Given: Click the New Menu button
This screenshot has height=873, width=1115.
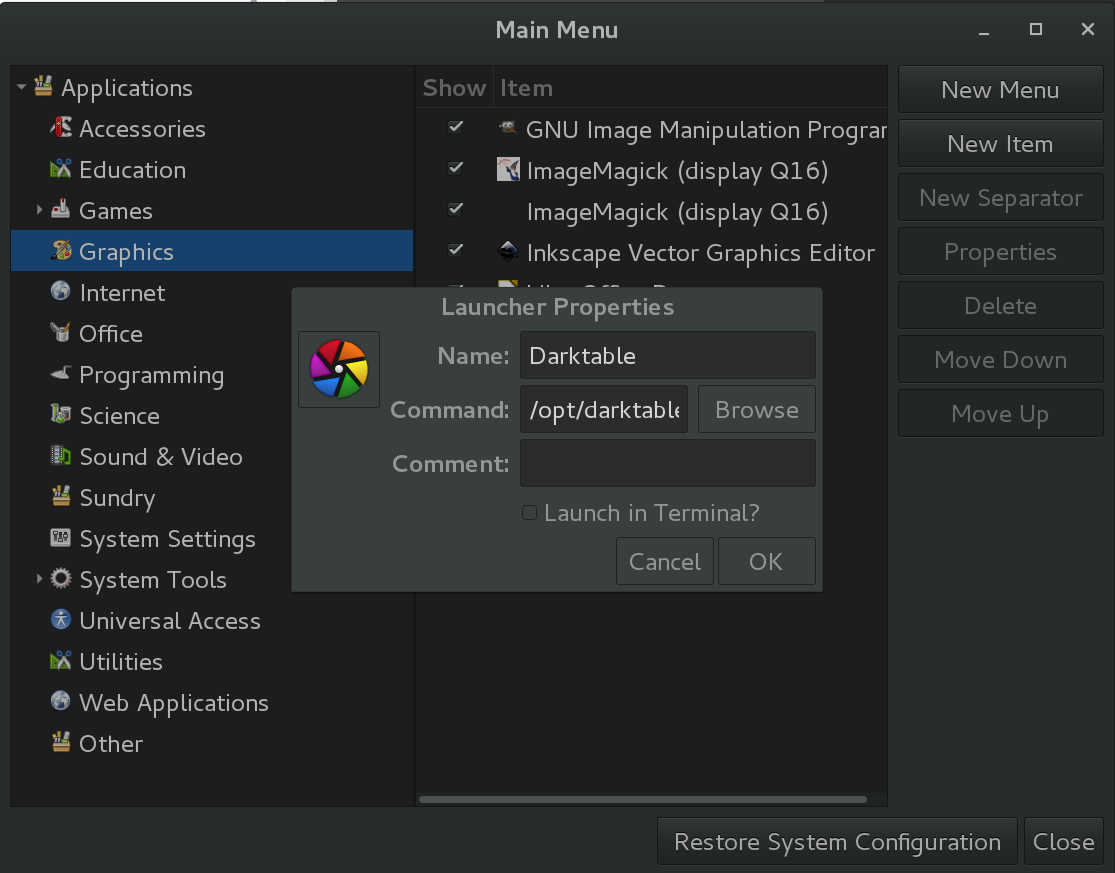Looking at the screenshot, I should click(1001, 90).
